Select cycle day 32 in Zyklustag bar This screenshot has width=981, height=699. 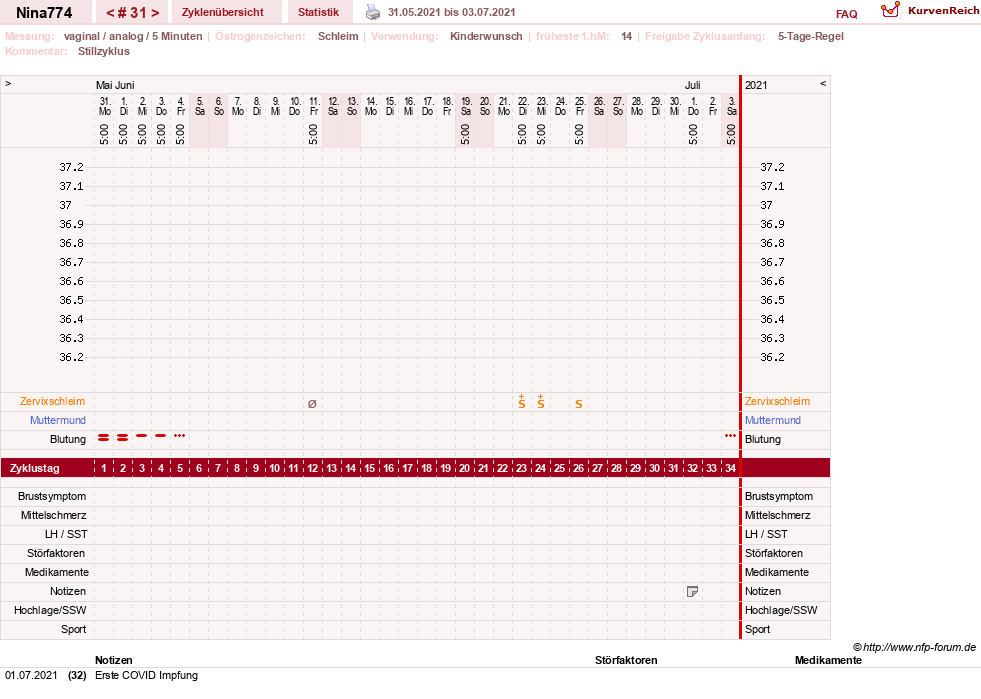pyautogui.click(x=693, y=468)
